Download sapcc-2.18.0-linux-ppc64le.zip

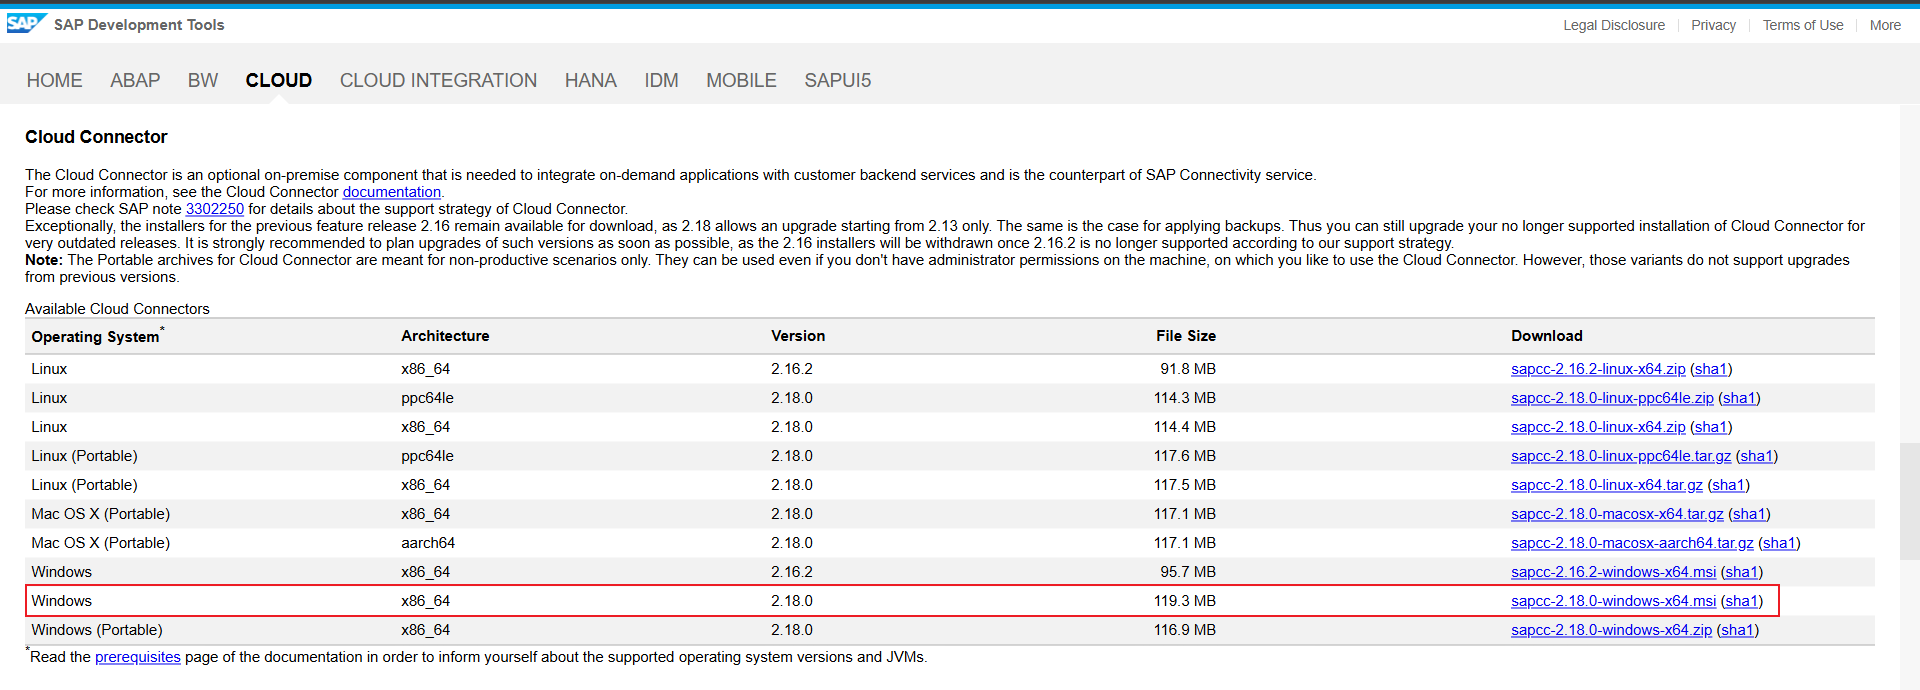(1612, 398)
